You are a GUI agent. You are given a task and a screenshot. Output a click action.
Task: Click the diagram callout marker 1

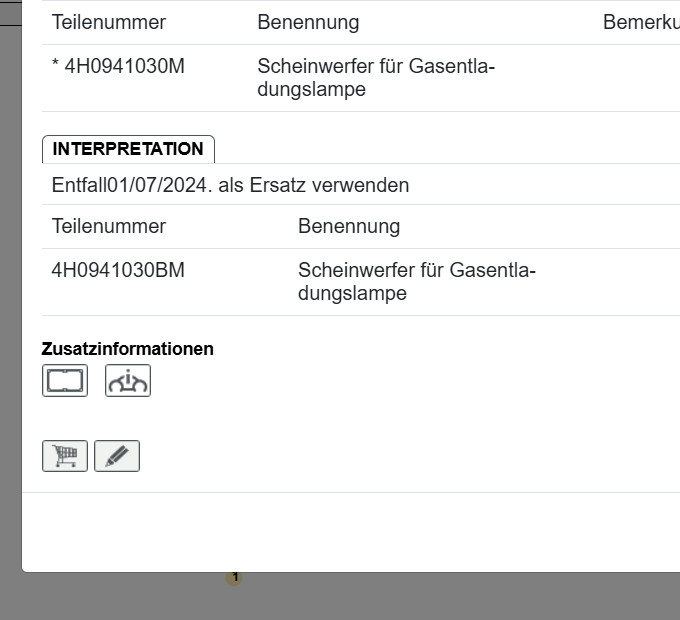click(x=235, y=577)
